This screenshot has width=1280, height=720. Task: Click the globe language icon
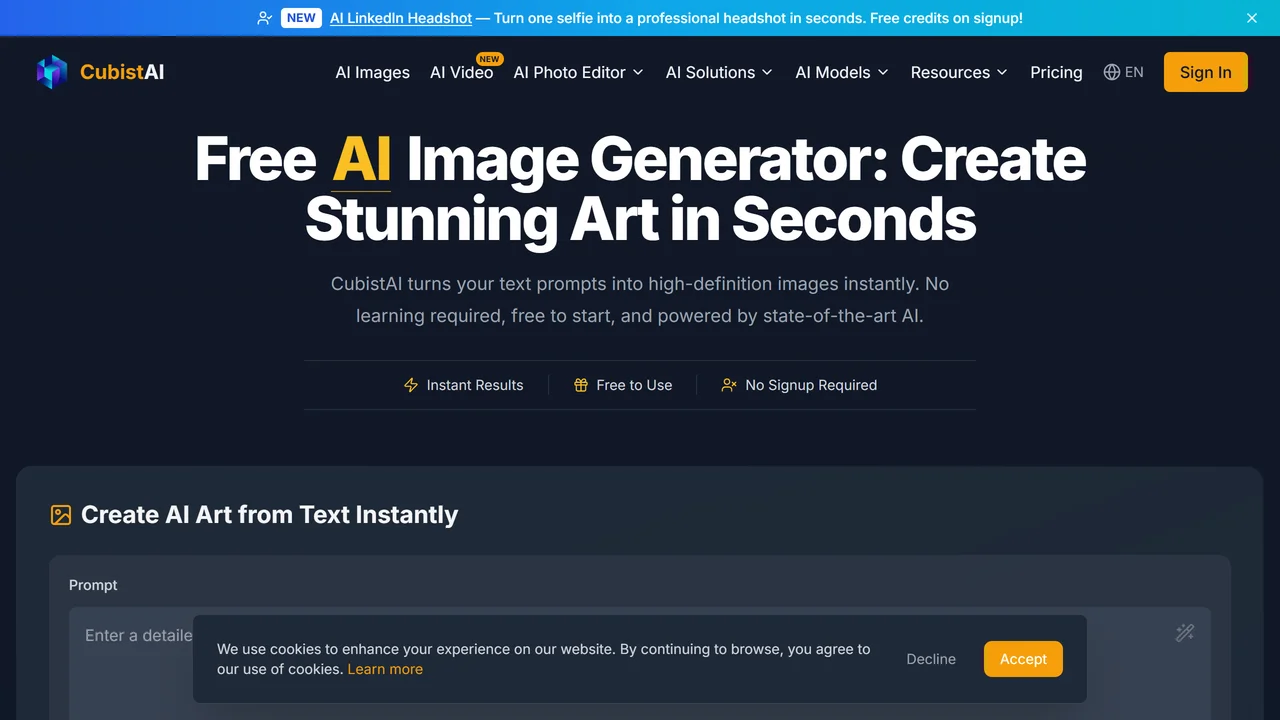[x=1112, y=72]
